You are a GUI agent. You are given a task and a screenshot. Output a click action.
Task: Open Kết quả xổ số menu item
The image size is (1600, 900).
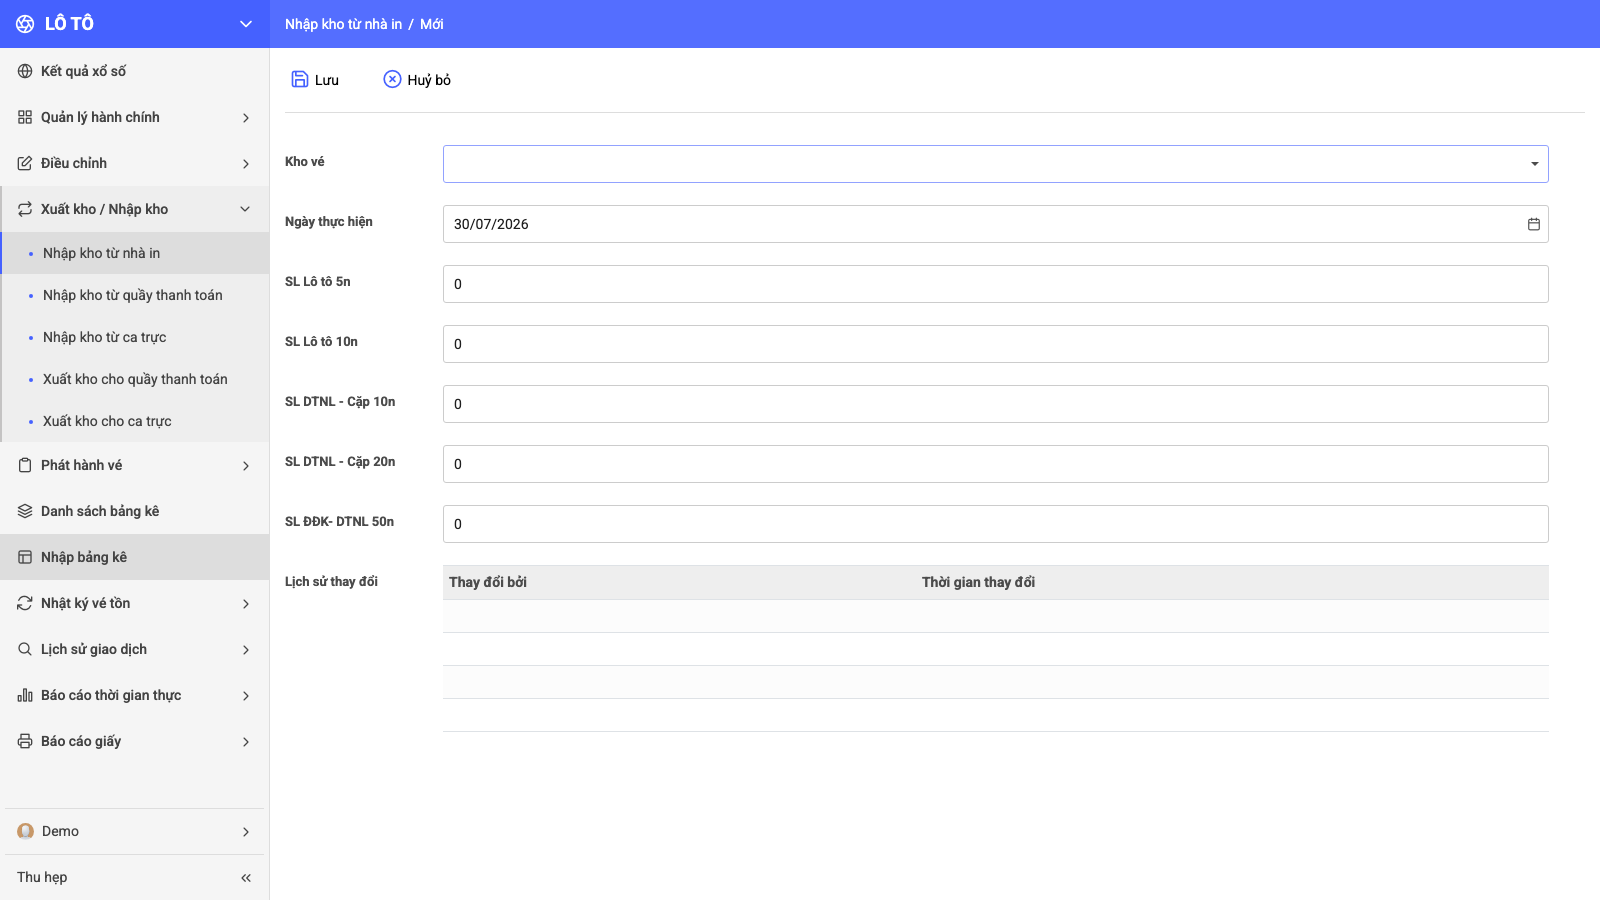(x=135, y=71)
